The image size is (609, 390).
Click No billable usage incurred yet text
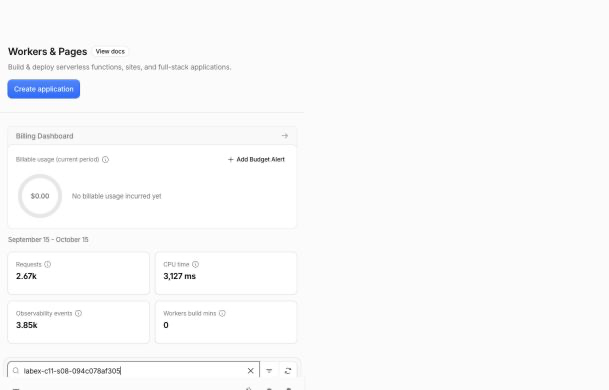pyautogui.click(x=117, y=196)
